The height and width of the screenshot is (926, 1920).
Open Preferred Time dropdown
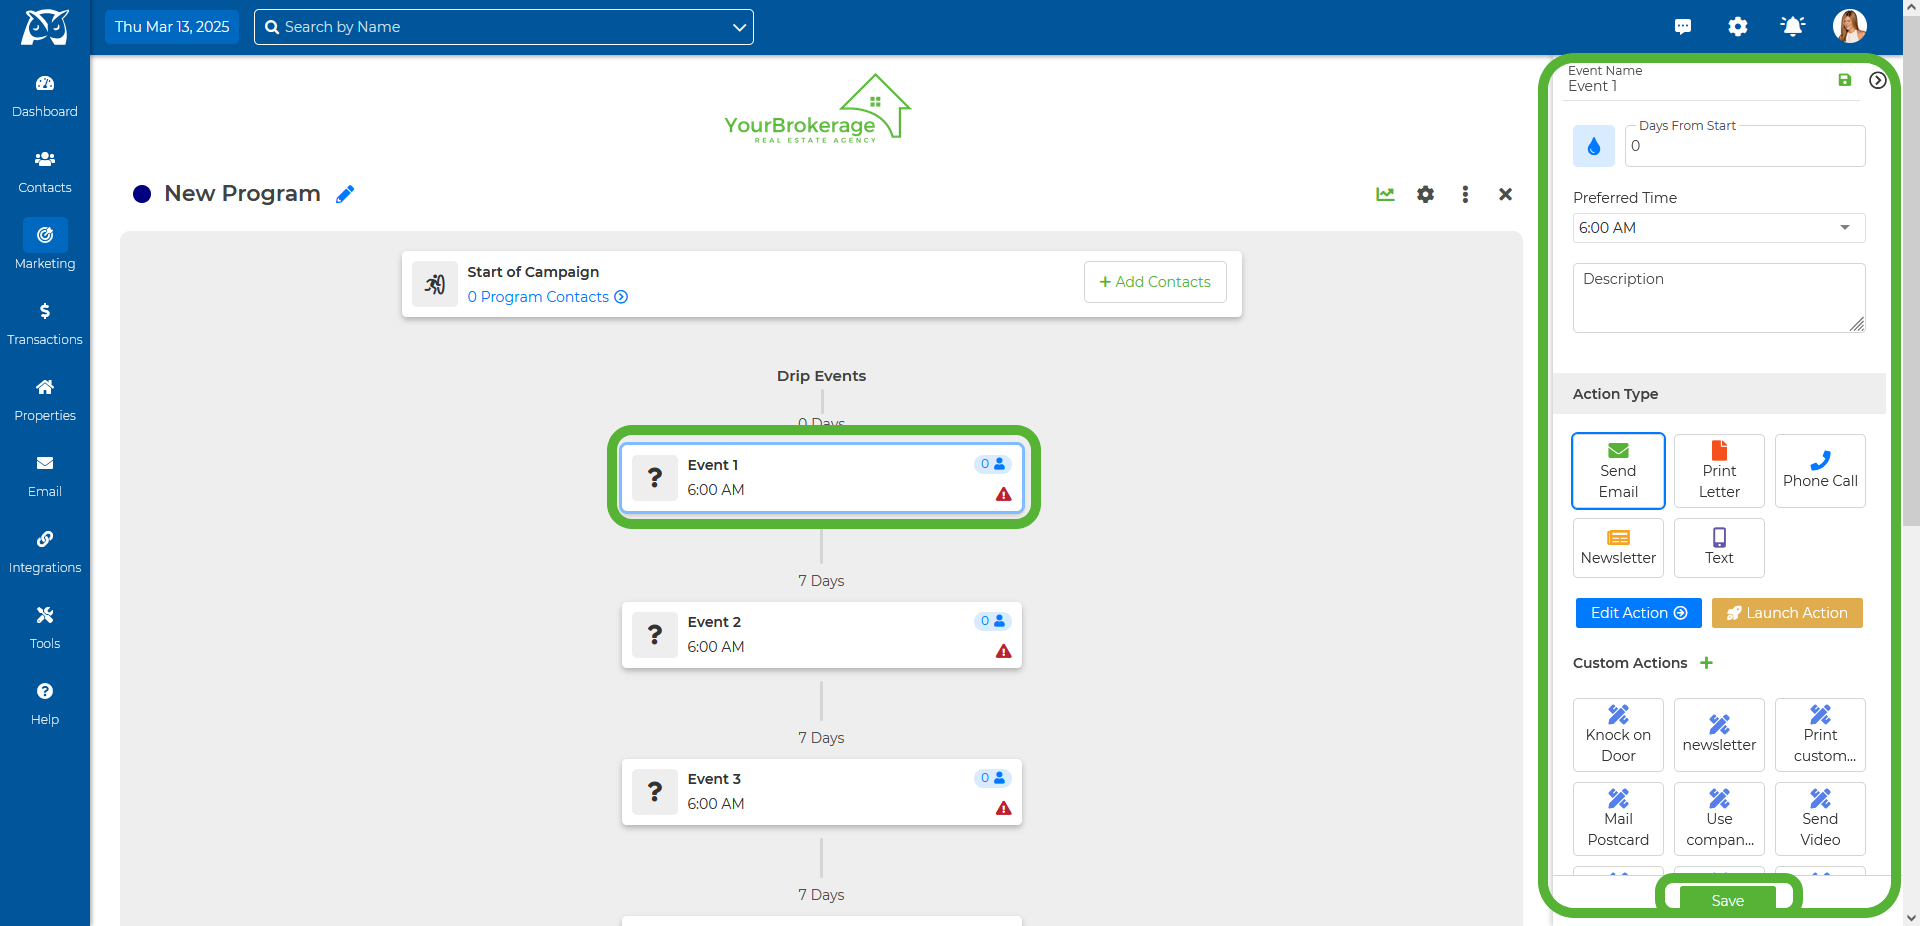(1719, 228)
